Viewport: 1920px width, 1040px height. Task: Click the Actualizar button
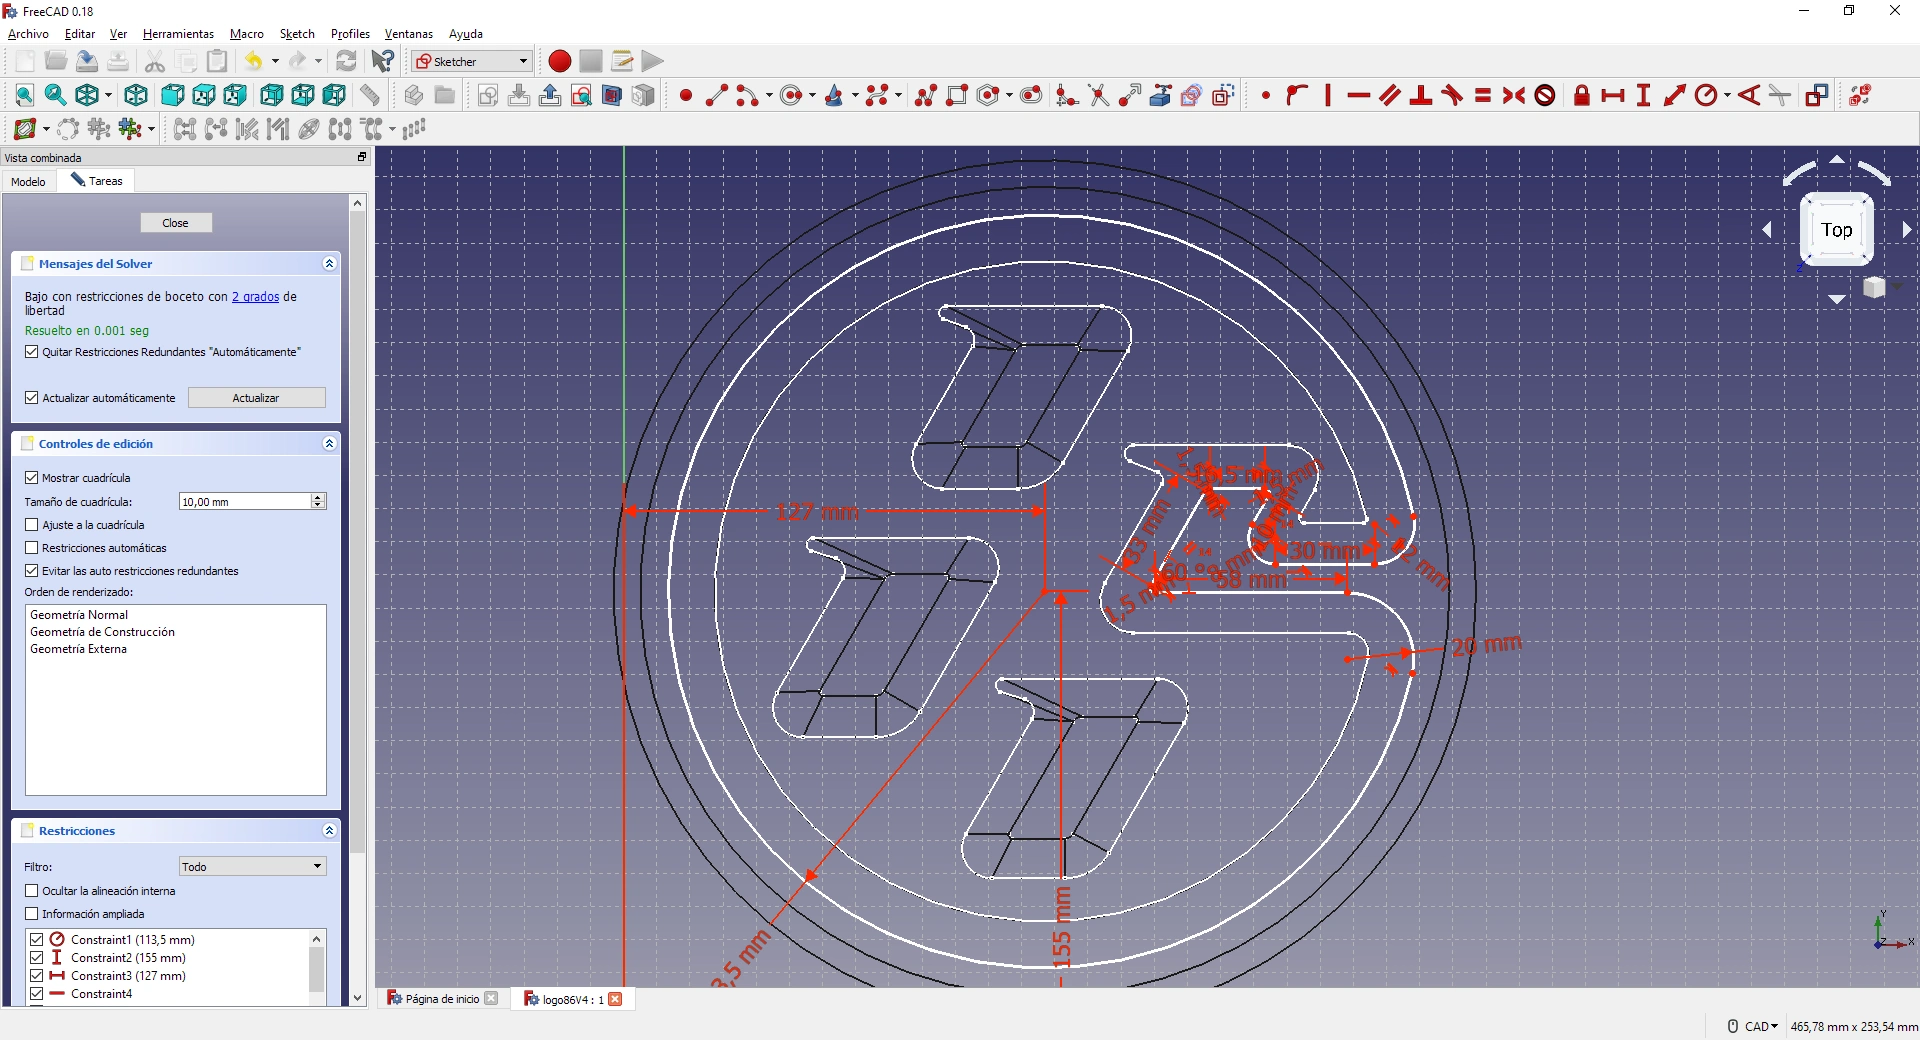tap(256, 398)
